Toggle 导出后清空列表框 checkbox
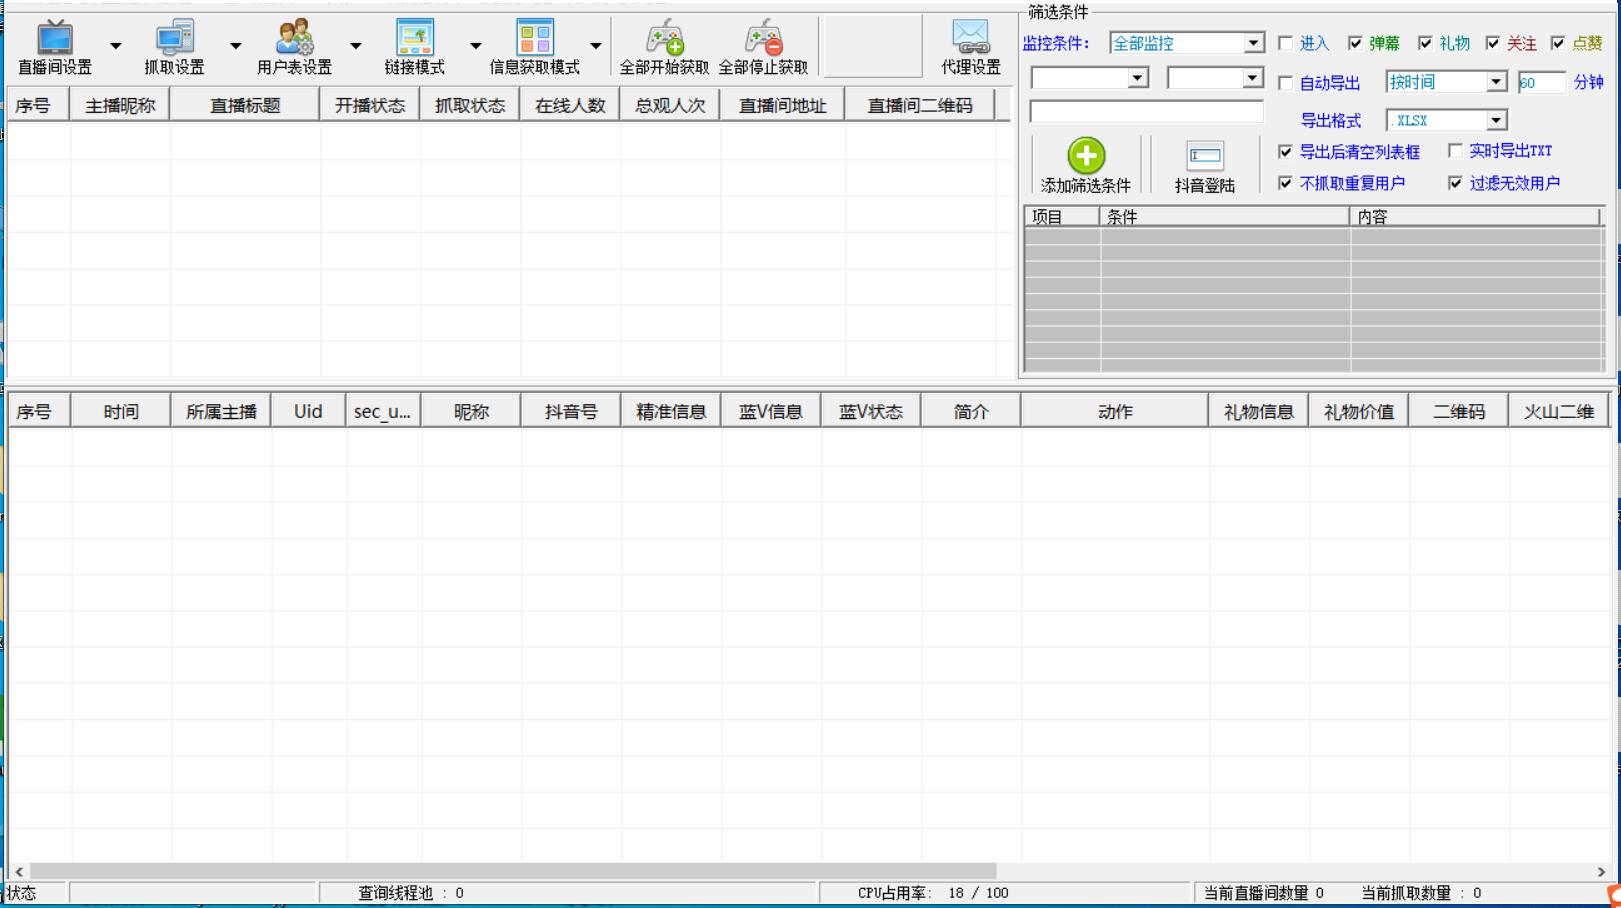Image resolution: width=1621 pixels, height=908 pixels. 1285,152
